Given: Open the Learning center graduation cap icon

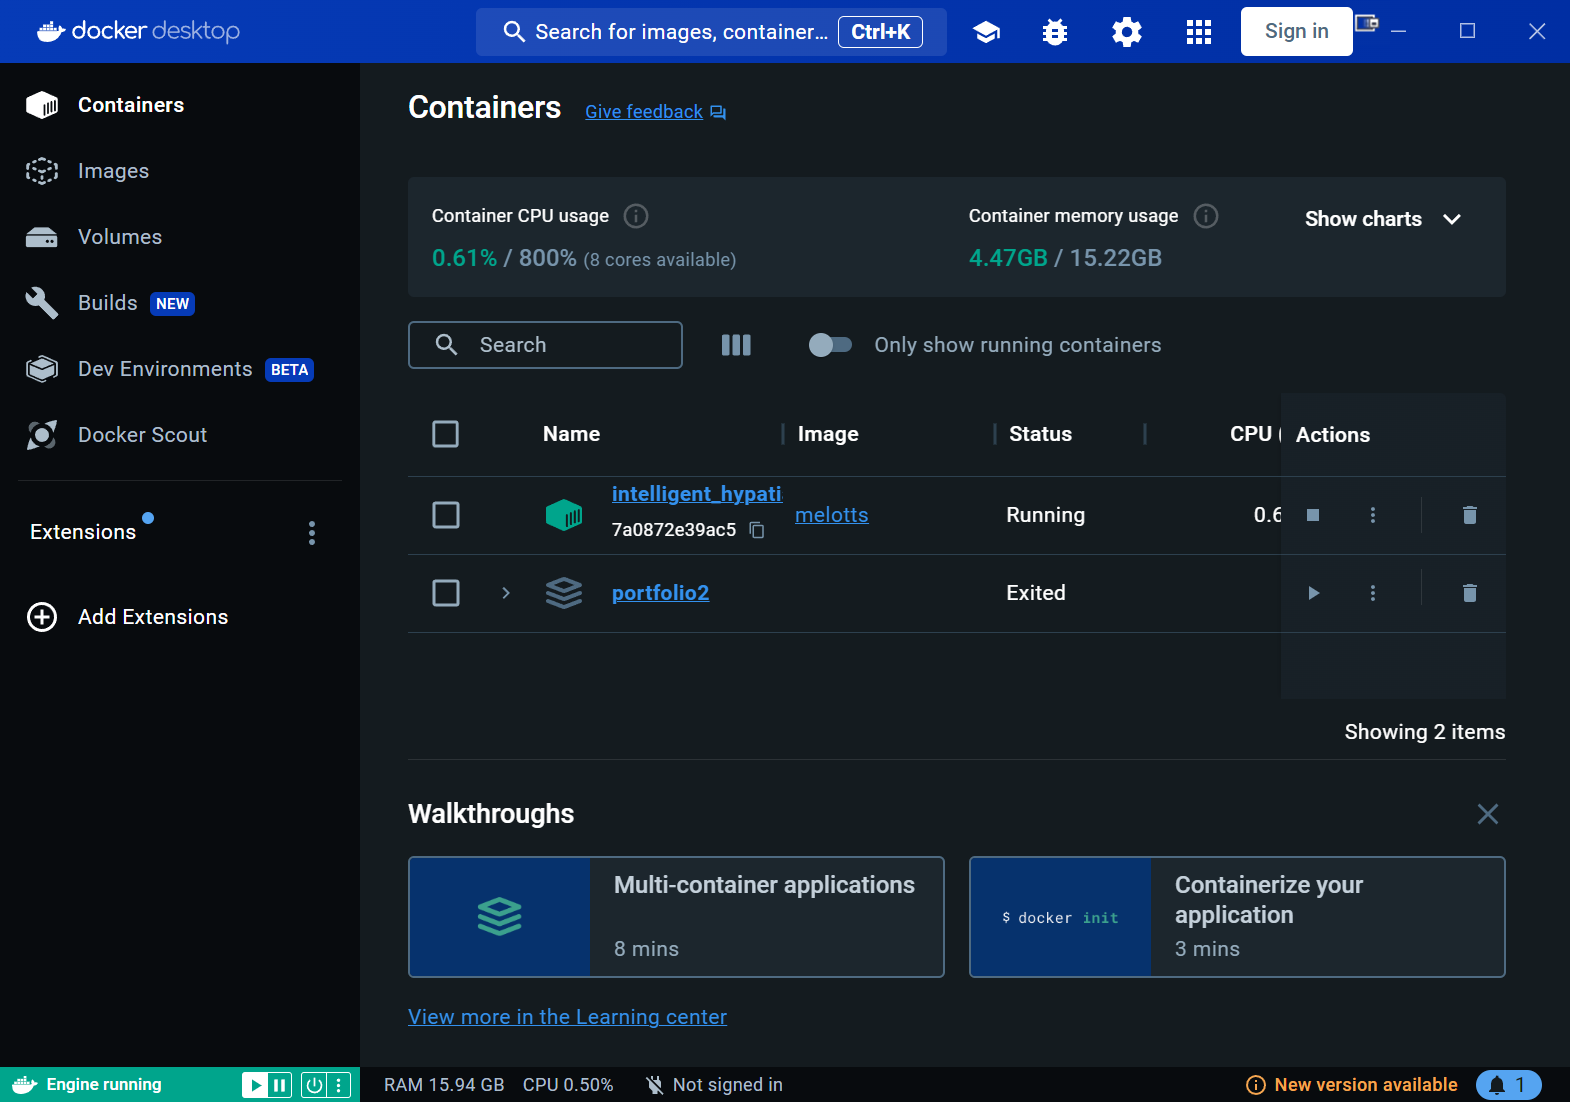Looking at the screenshot, I should (986, 32).
